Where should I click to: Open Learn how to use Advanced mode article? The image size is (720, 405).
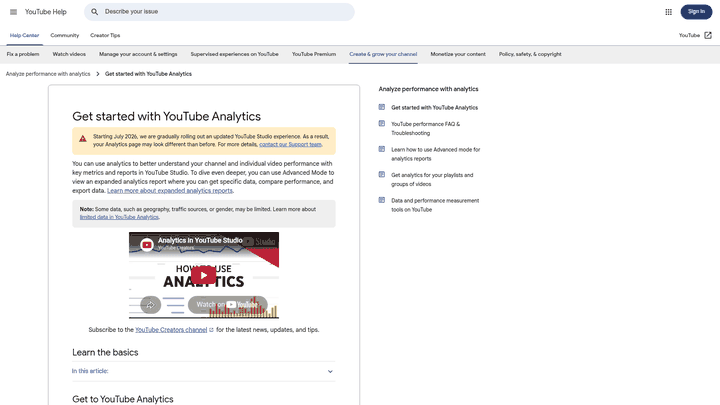click(435, 154)
